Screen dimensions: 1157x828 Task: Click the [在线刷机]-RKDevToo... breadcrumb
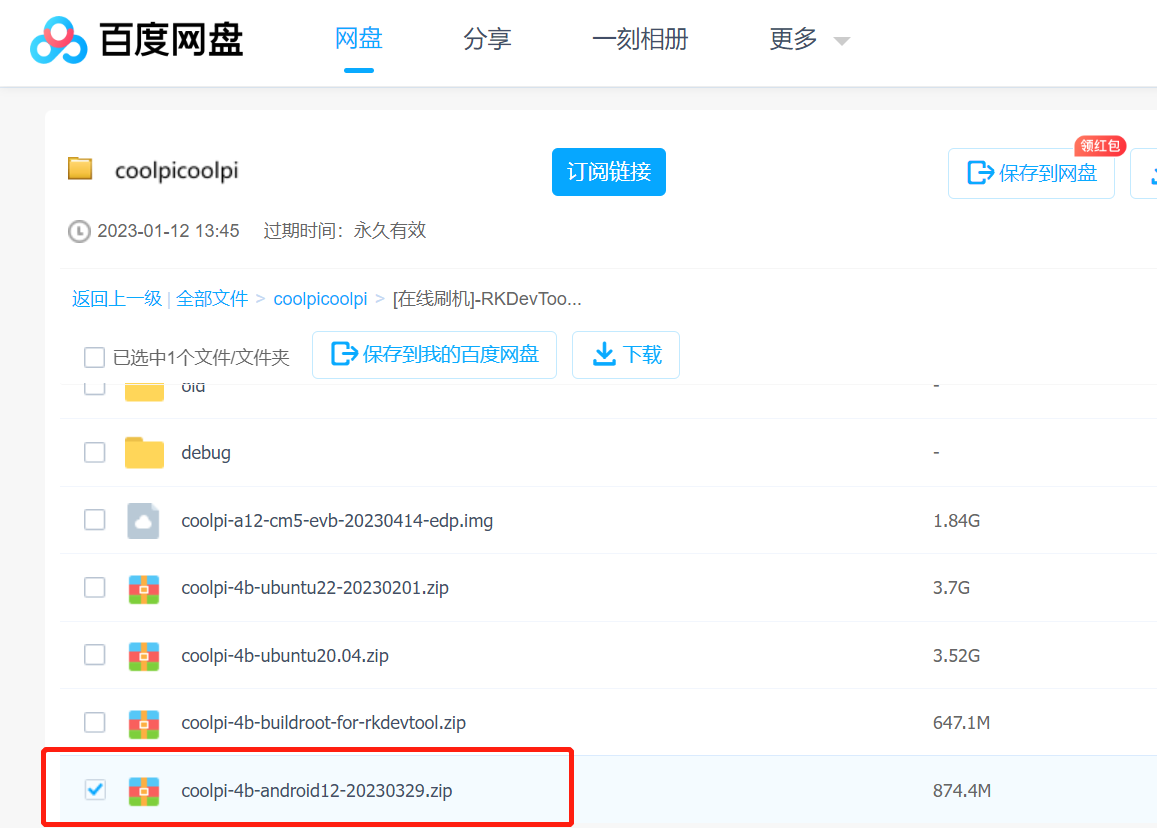click(x=487, y=299)
